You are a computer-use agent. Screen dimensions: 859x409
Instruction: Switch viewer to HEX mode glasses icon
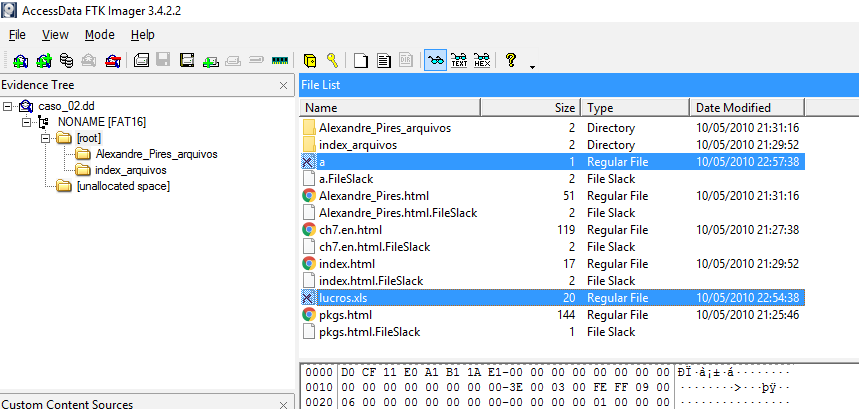[x=482, y=60]
